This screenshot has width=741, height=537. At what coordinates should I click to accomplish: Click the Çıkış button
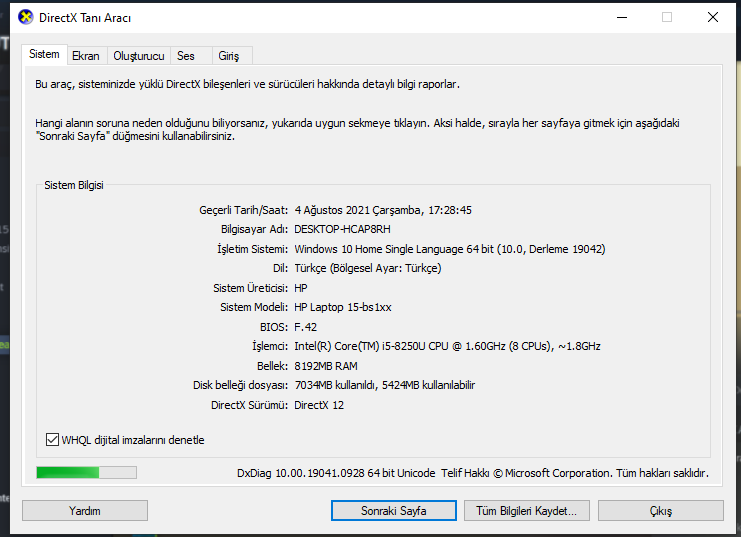click(661, 511)
